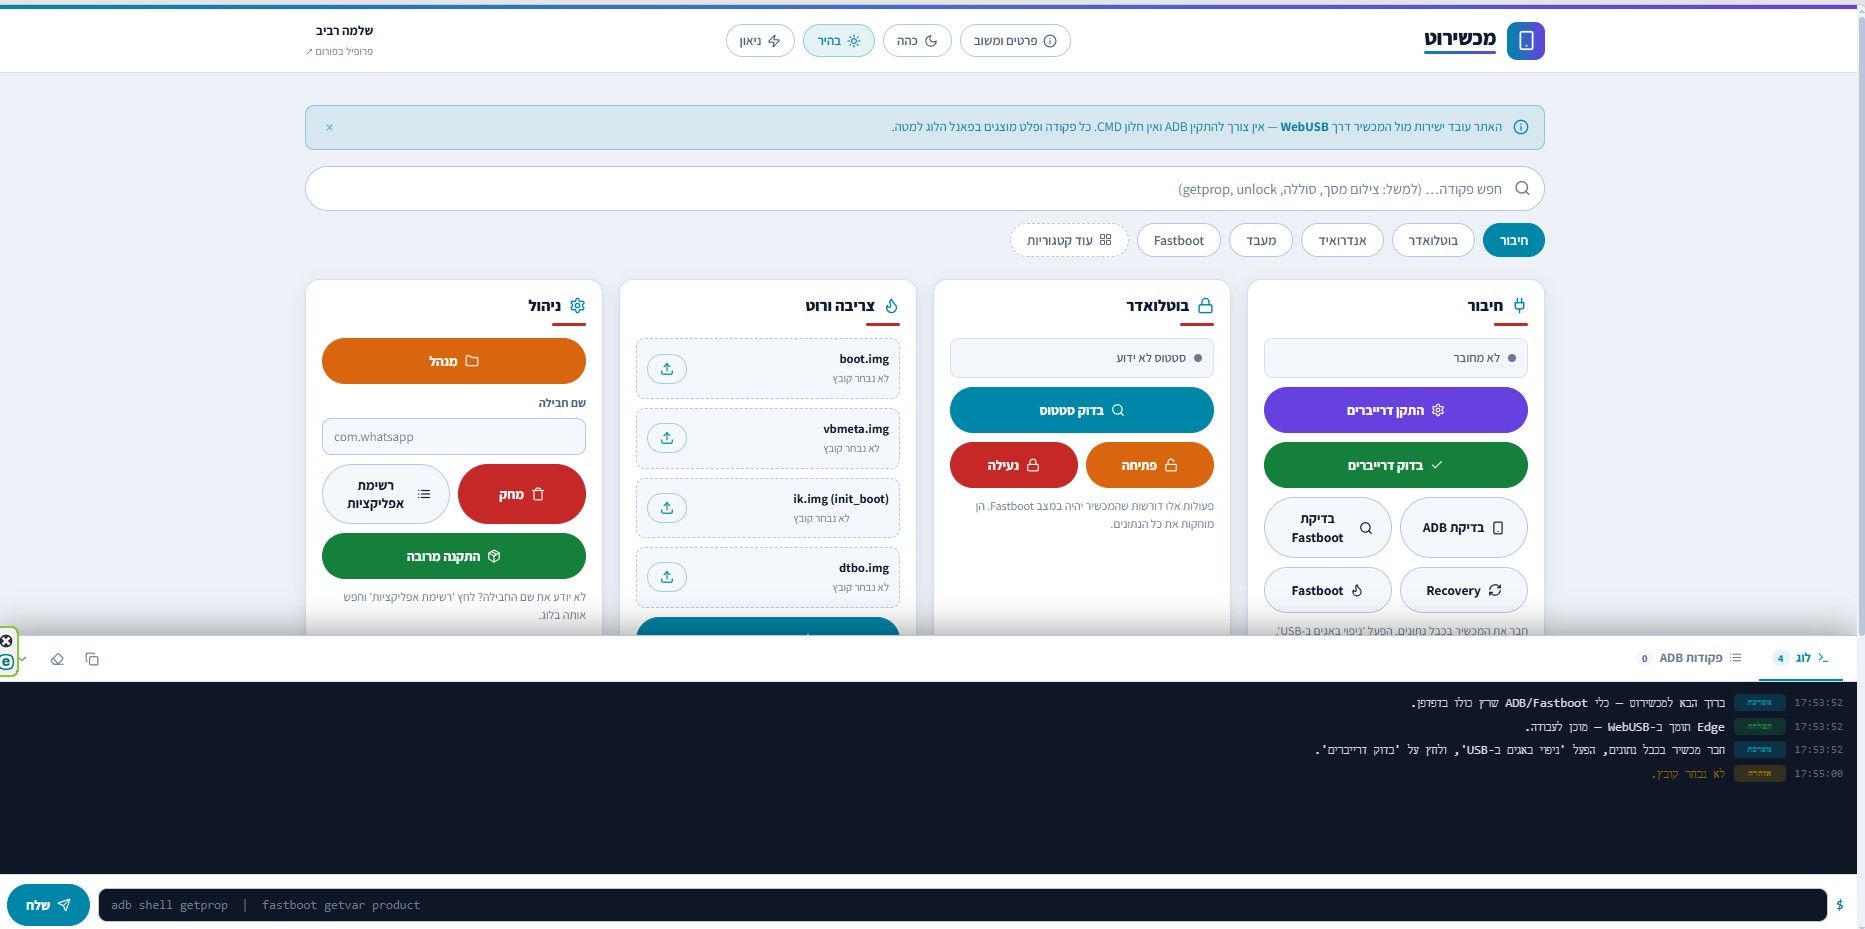This screenshot has width=1865, height=929.
Task: Collapse the log panel chevron
Action: (22, 659)
